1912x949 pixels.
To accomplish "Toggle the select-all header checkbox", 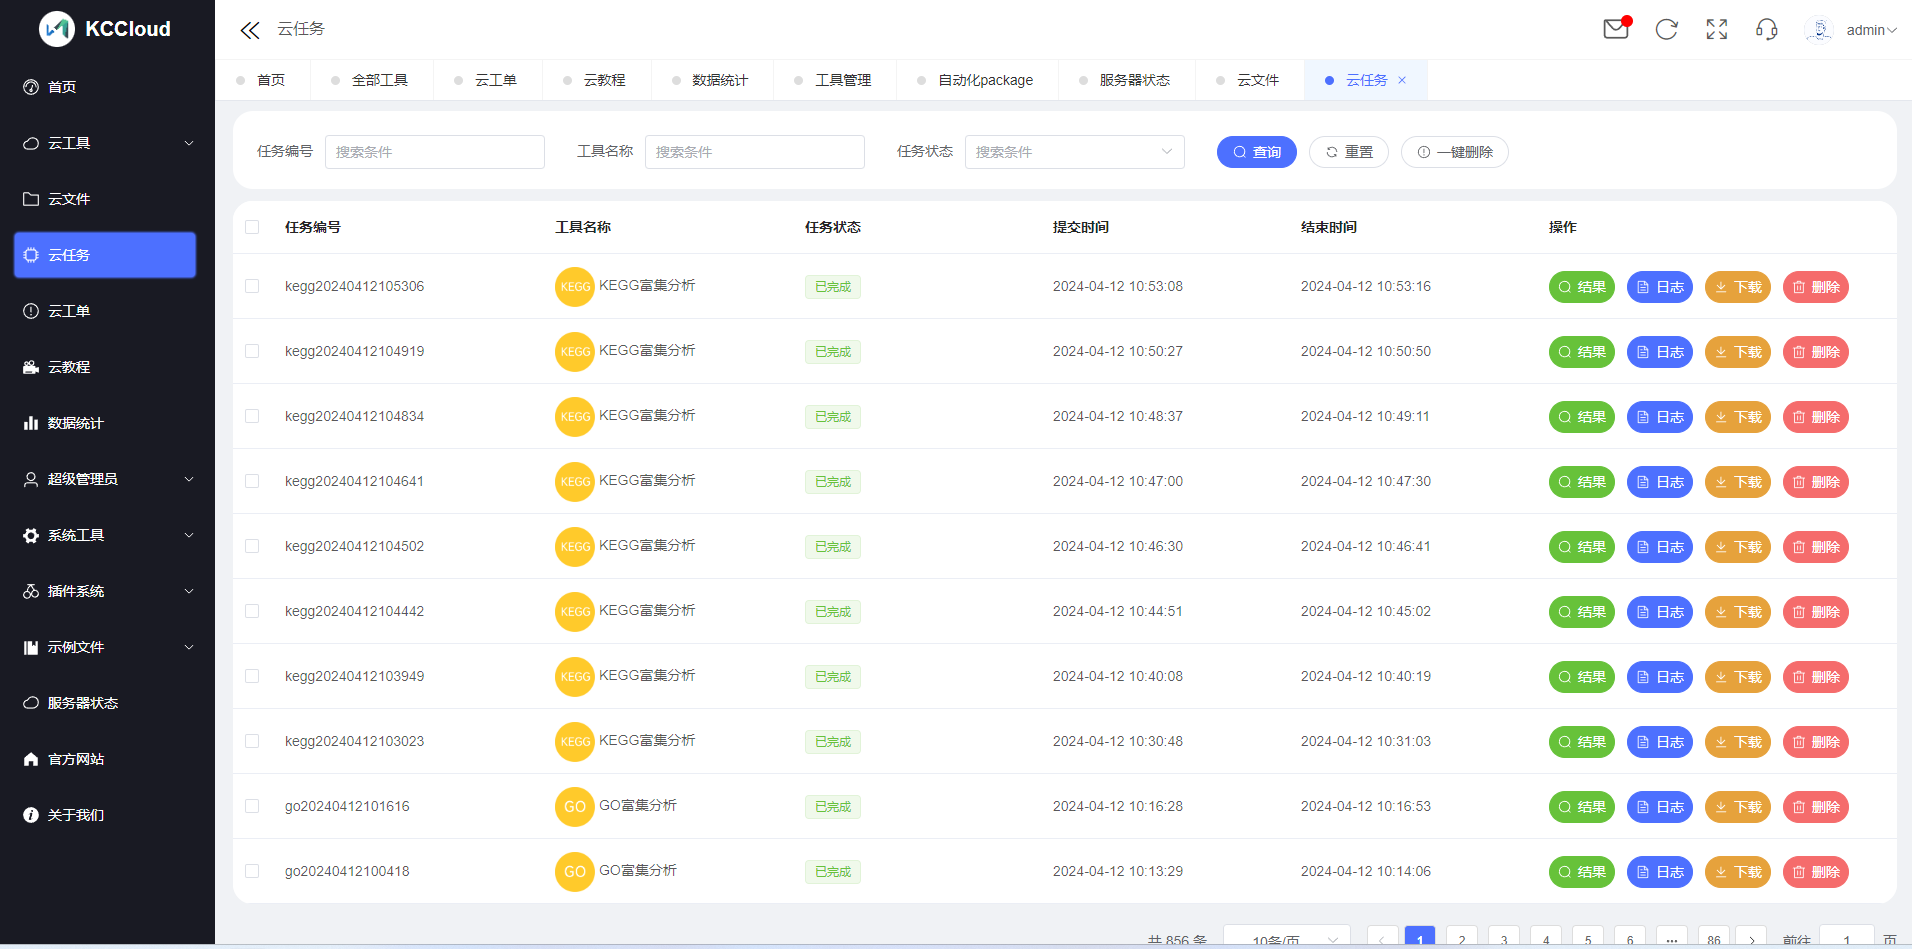I will (x=252, y=227).
